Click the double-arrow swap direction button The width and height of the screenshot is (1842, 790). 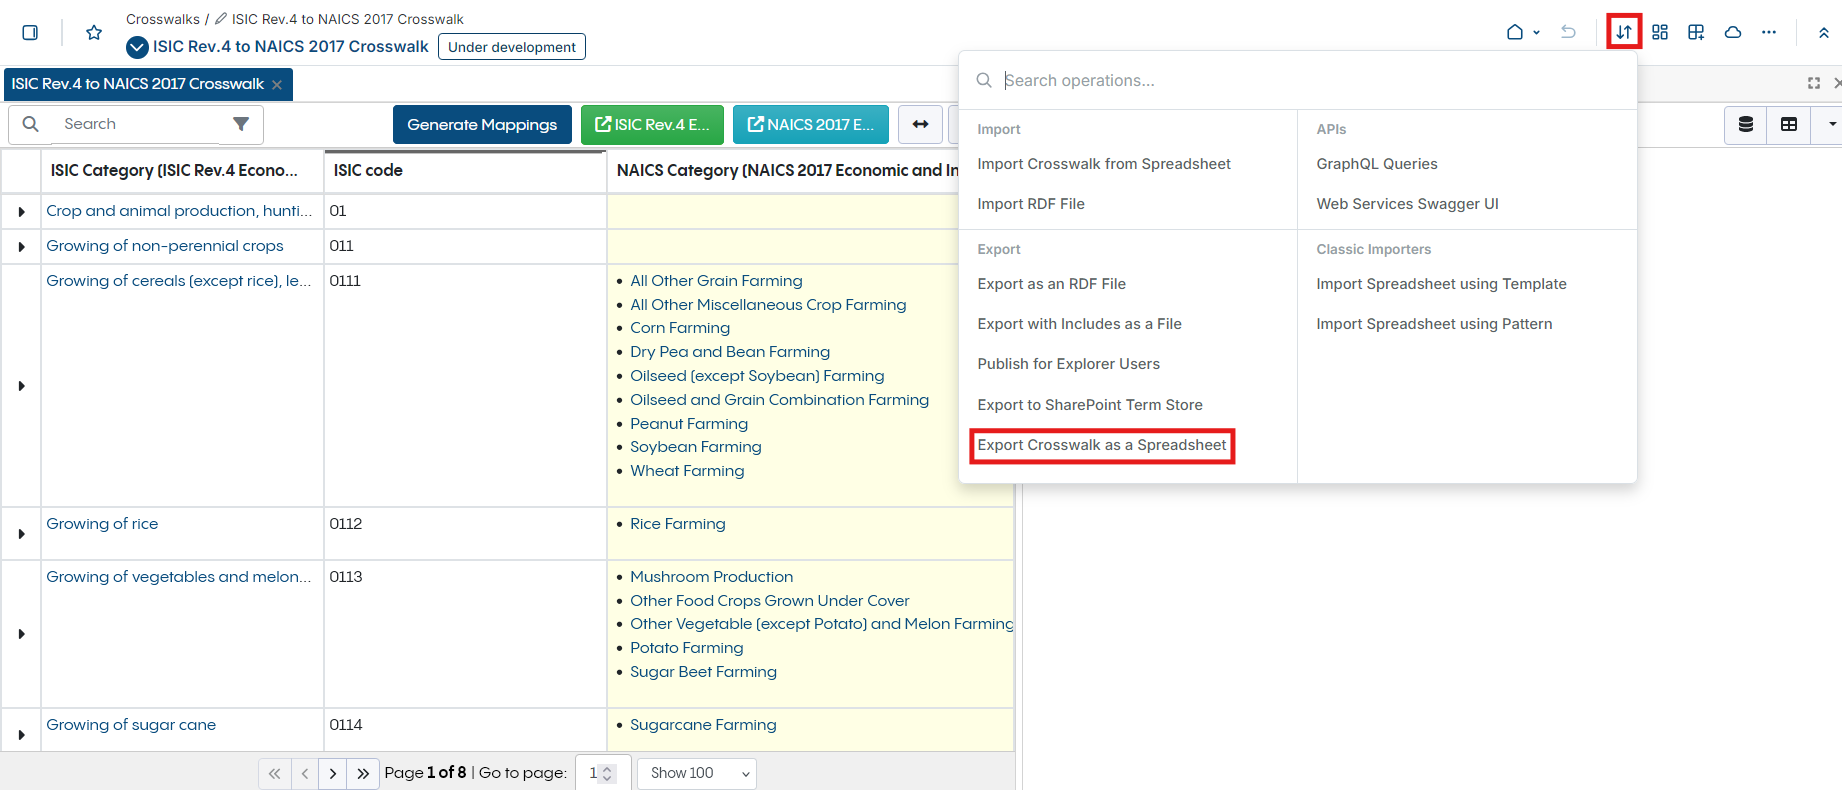click(920, 124)
